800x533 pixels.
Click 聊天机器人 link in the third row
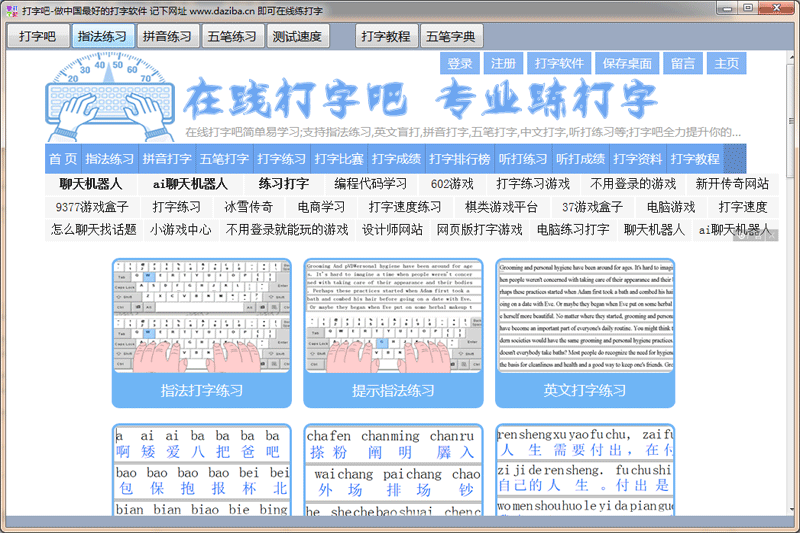click(x=654, y=230)
